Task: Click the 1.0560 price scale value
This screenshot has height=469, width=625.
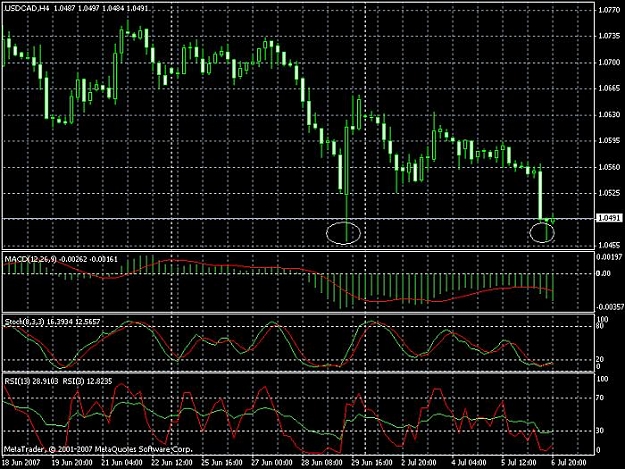Action: (609, 167)
